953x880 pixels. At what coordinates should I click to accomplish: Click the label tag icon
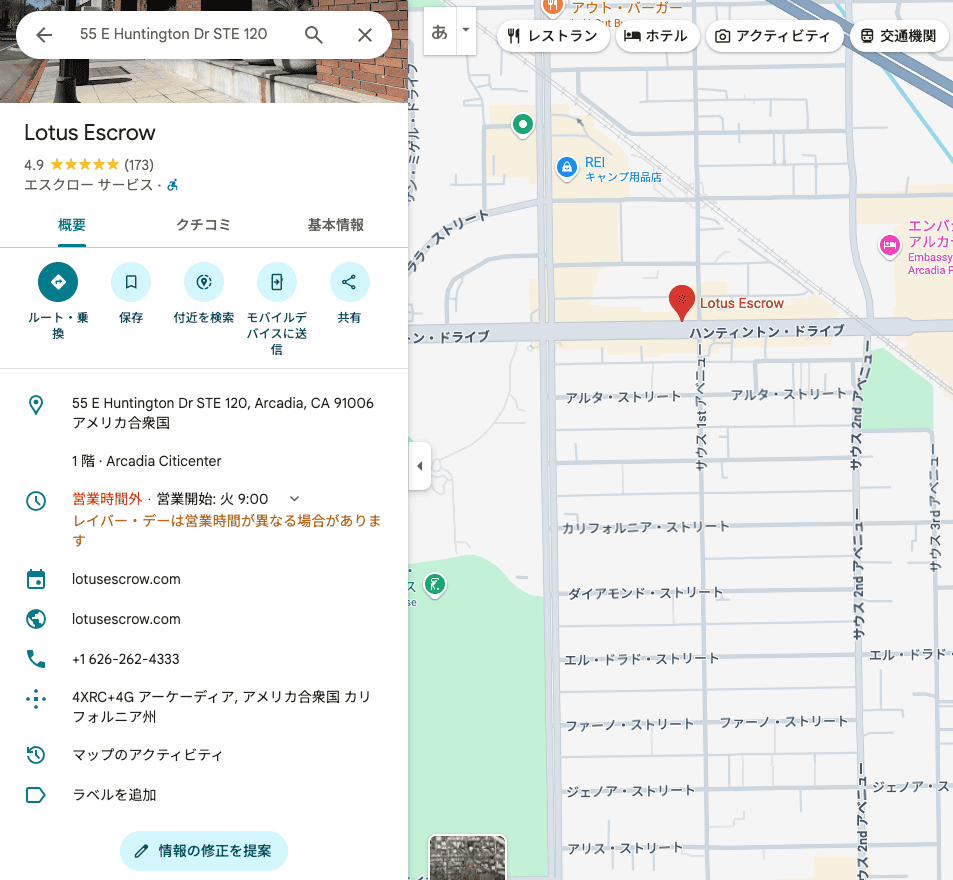36,795
